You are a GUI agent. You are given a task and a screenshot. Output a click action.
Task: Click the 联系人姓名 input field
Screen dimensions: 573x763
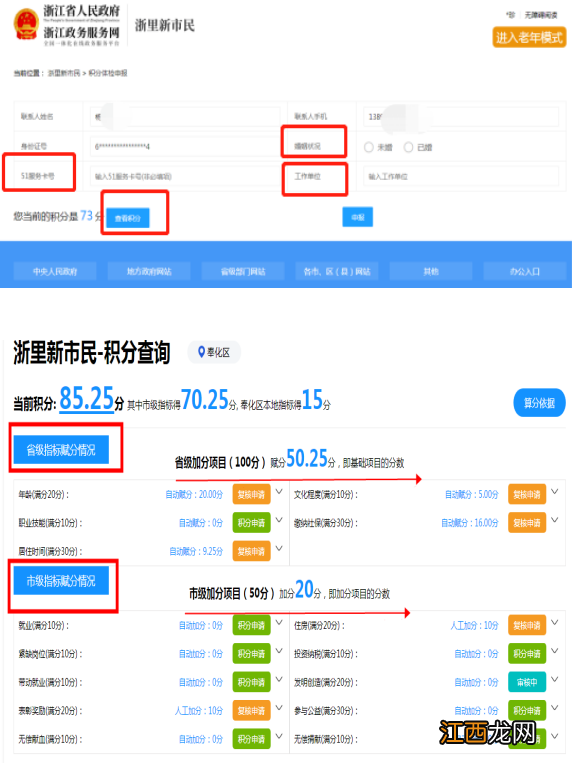pyautogui.click(x=185, y=117)
